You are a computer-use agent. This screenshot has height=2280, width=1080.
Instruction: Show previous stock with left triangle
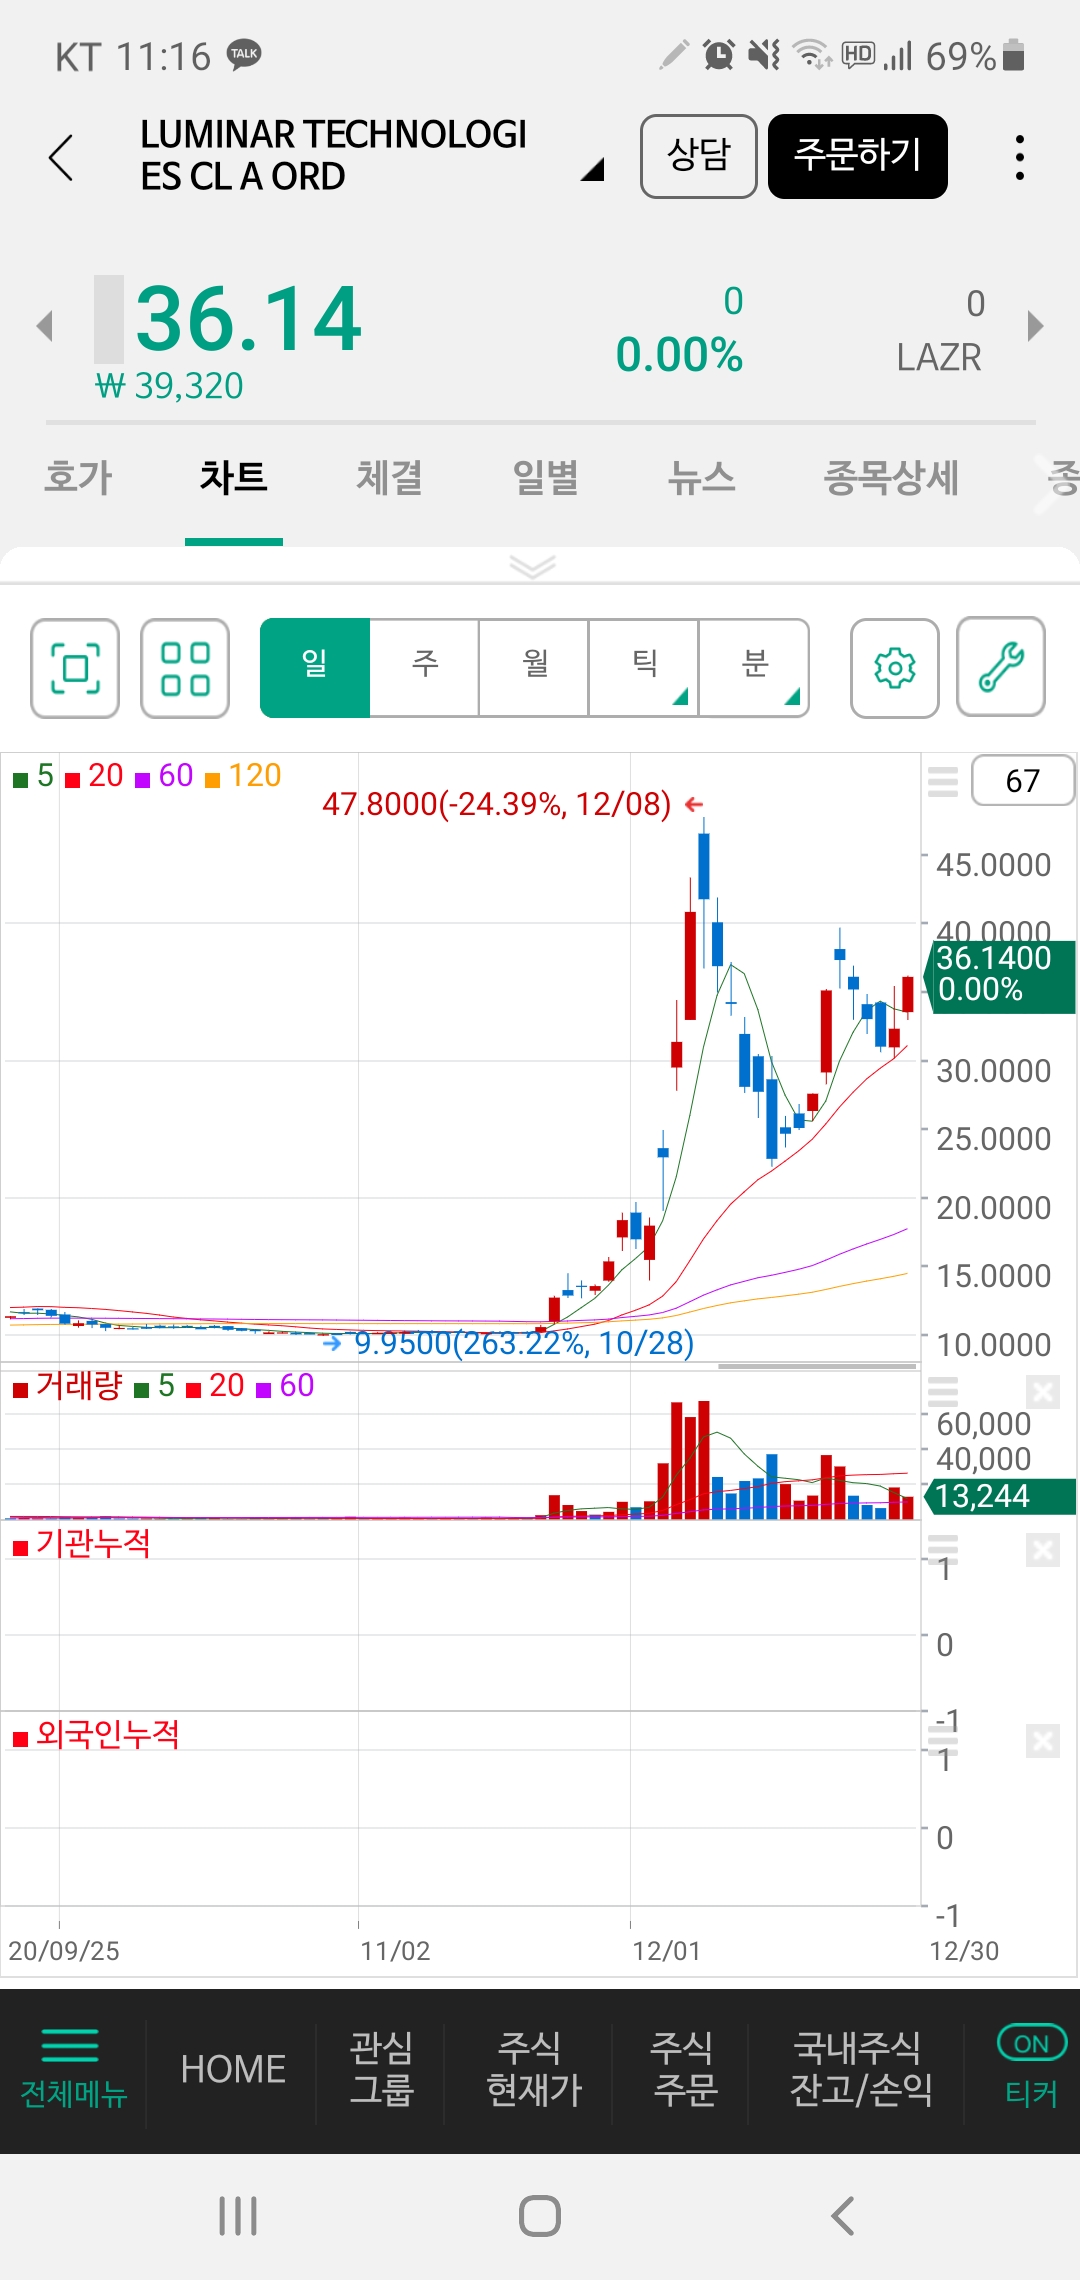pyautogui.click(x=44, y=325)
